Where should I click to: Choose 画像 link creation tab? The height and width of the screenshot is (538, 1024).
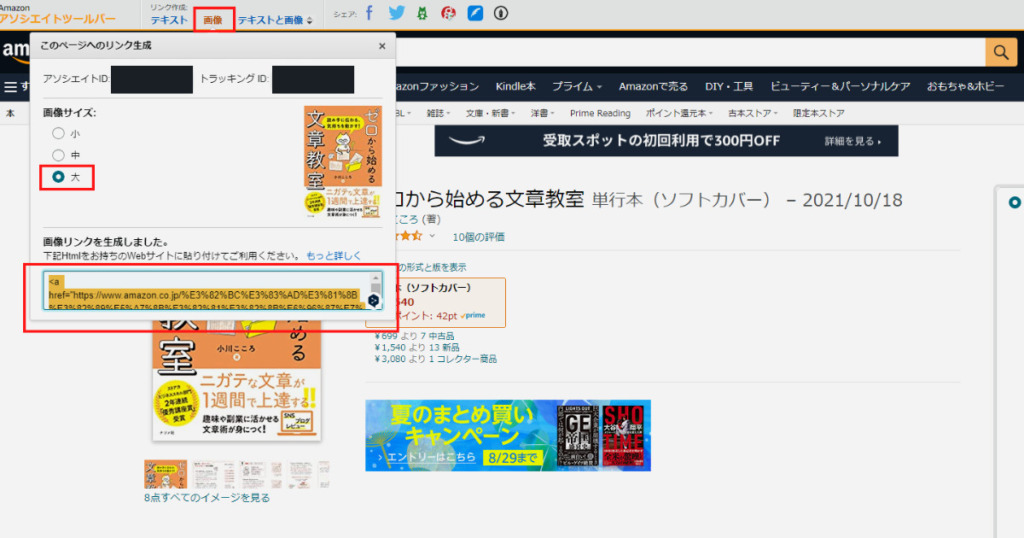point(213,20)
